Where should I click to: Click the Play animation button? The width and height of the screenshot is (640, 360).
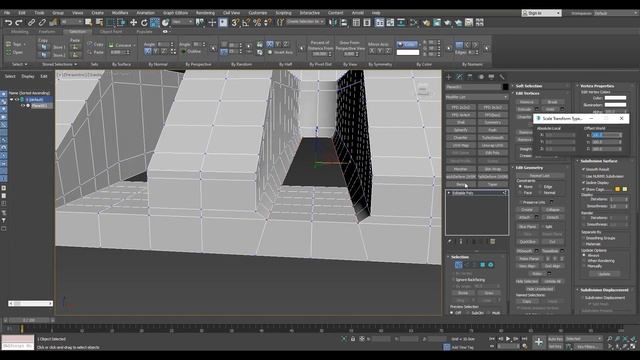click(x=508, y=339)
